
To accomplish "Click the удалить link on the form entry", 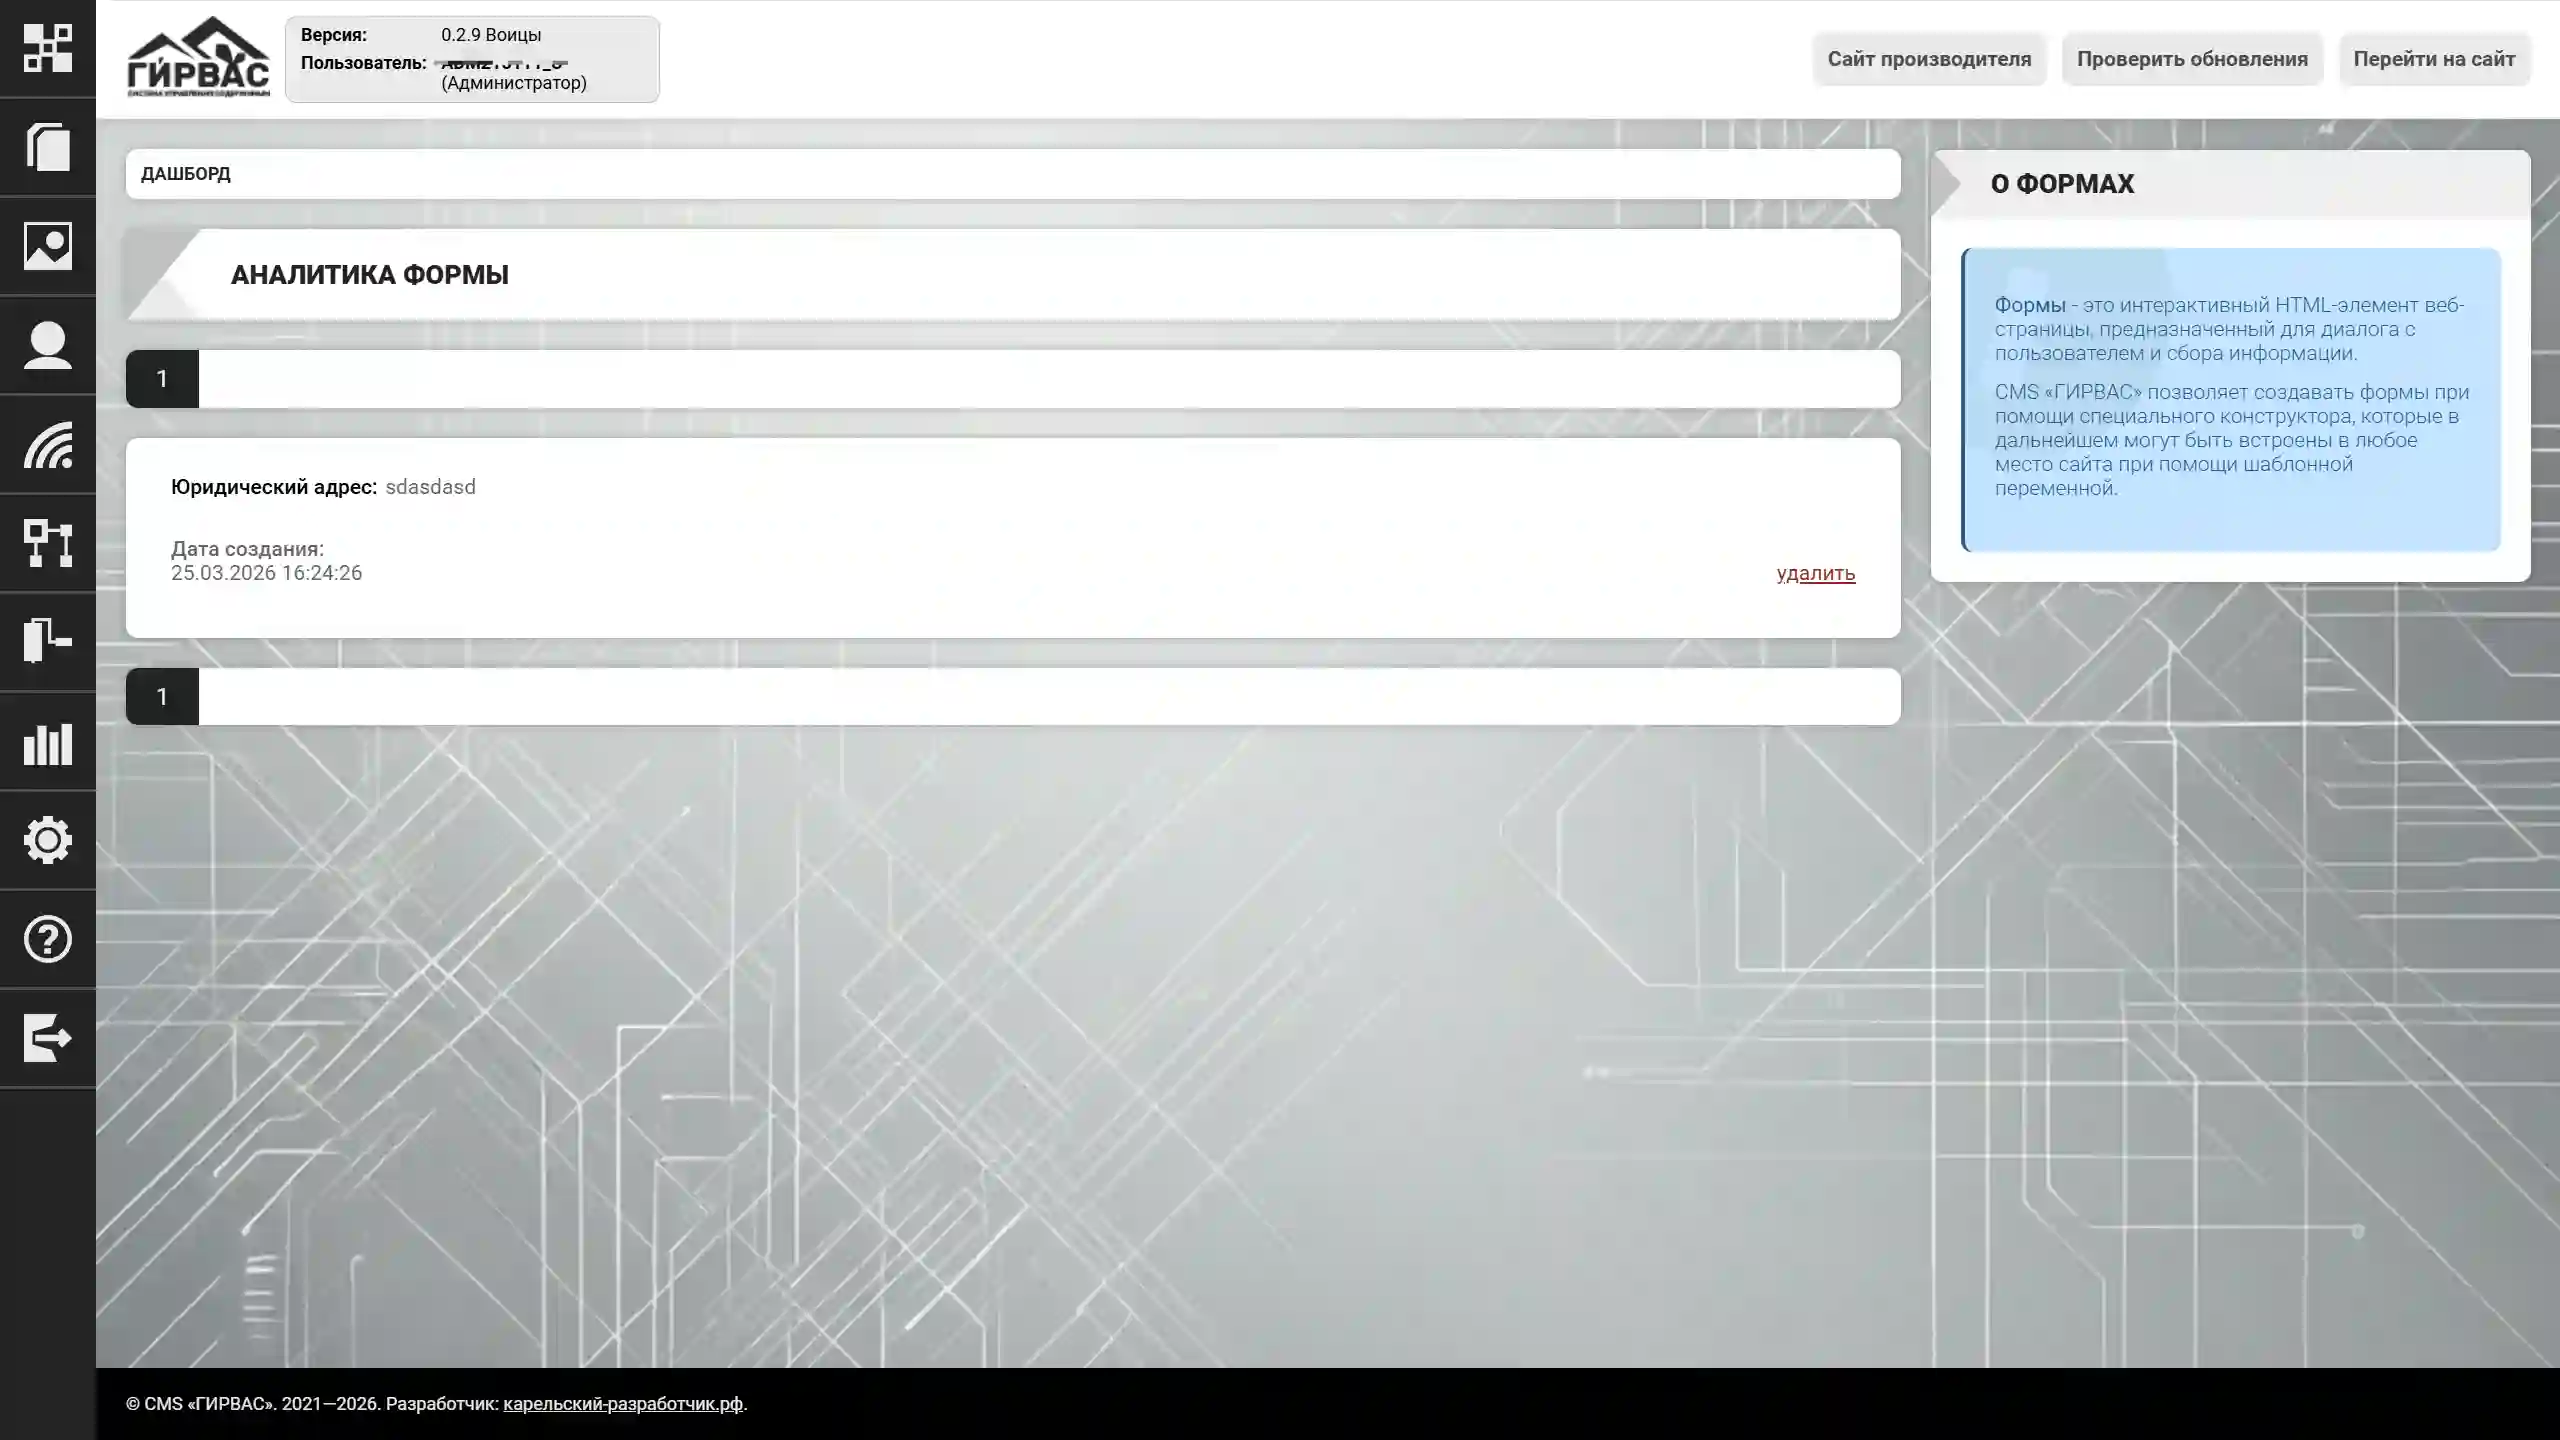I will (1815, 573).
